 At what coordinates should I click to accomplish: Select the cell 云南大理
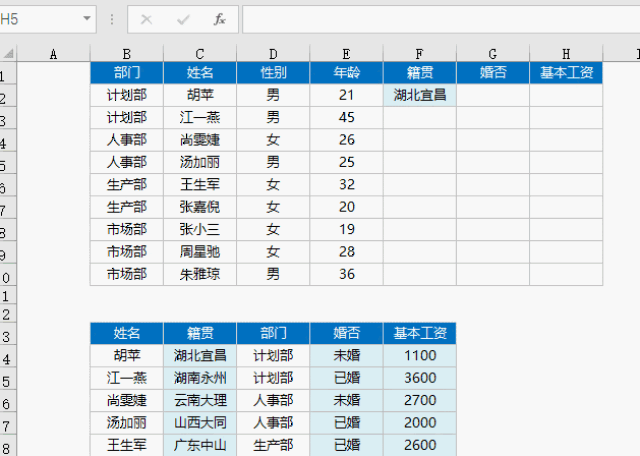click(x=200, y=400)
